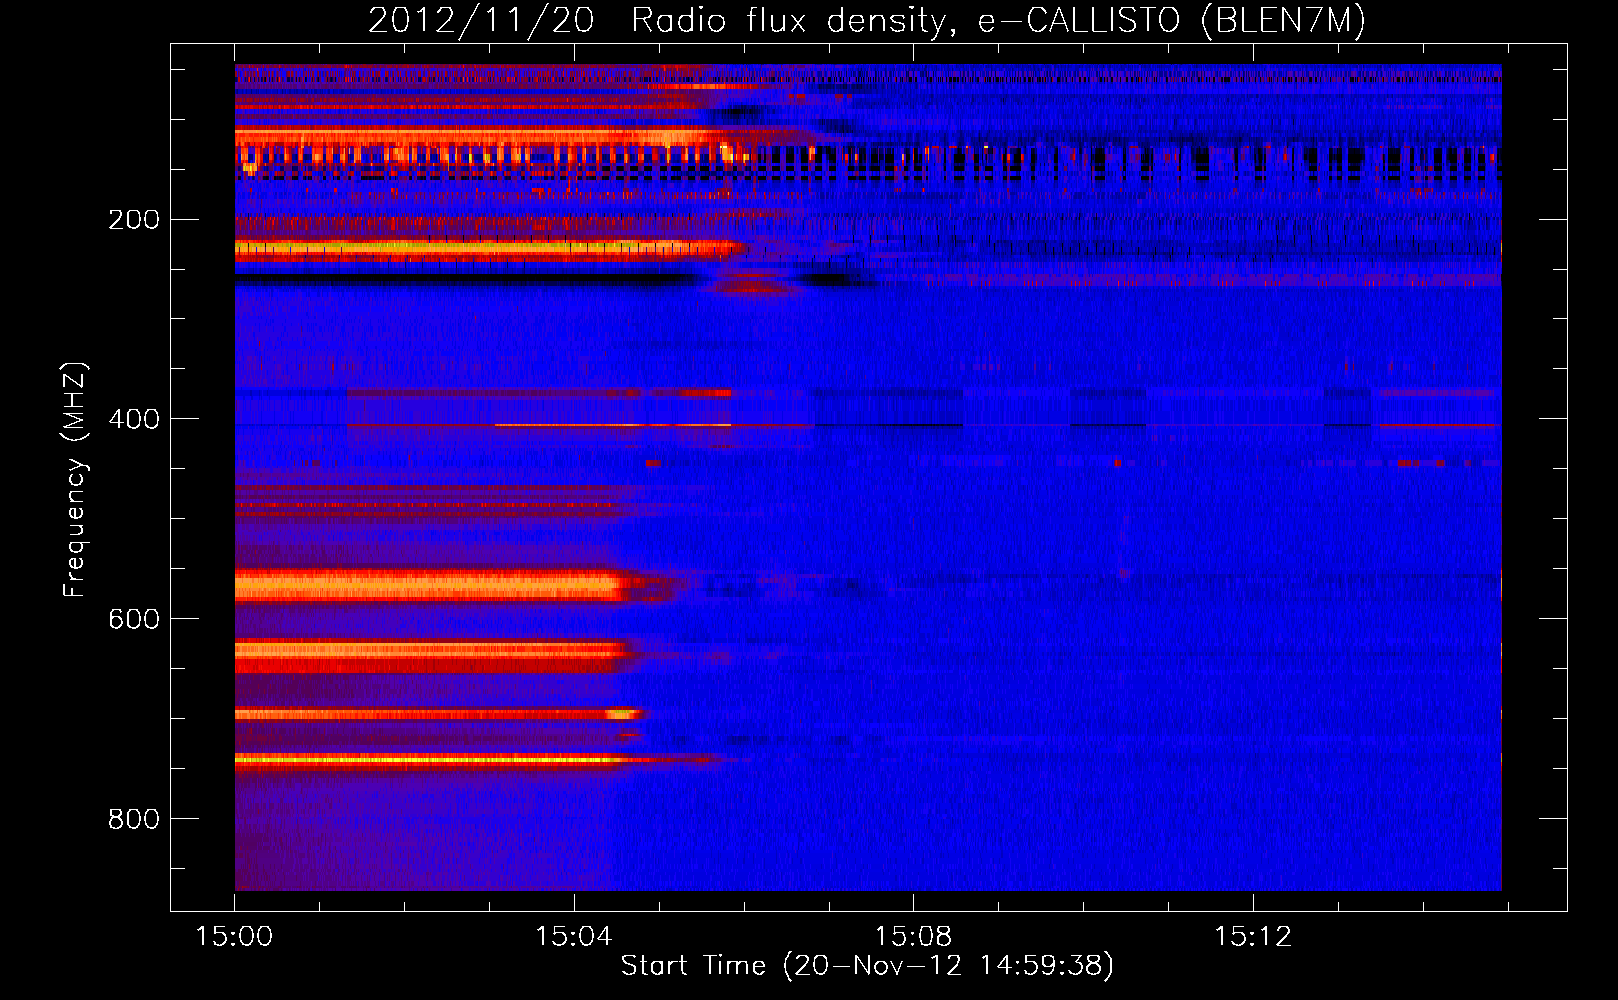Select the 15:12 time tick label

coord(1253,937)
